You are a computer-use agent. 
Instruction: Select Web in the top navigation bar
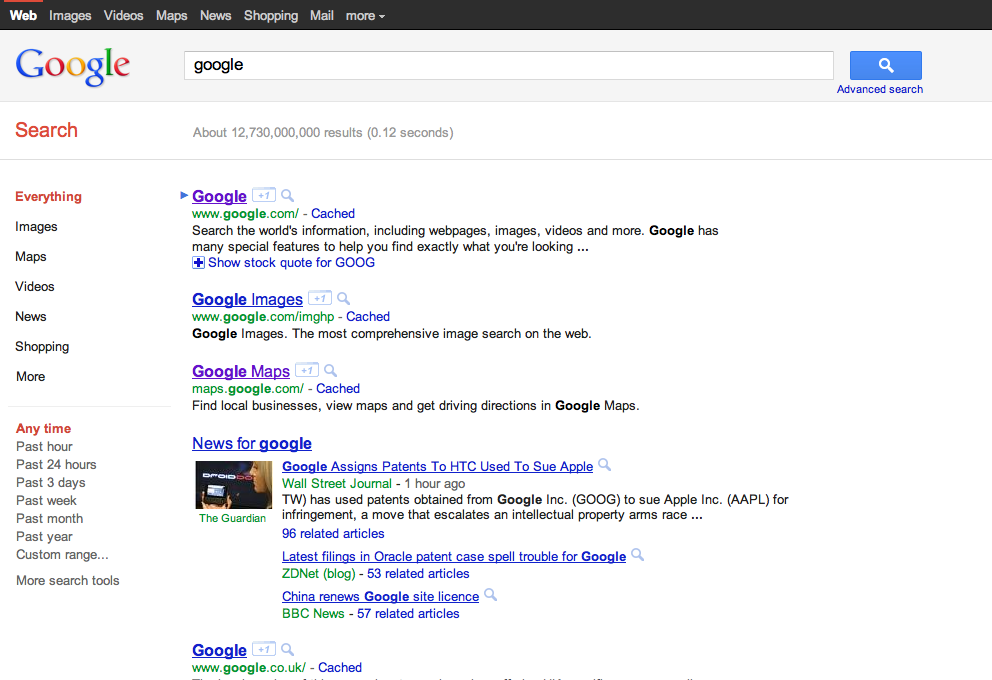(x=23, y=15)
